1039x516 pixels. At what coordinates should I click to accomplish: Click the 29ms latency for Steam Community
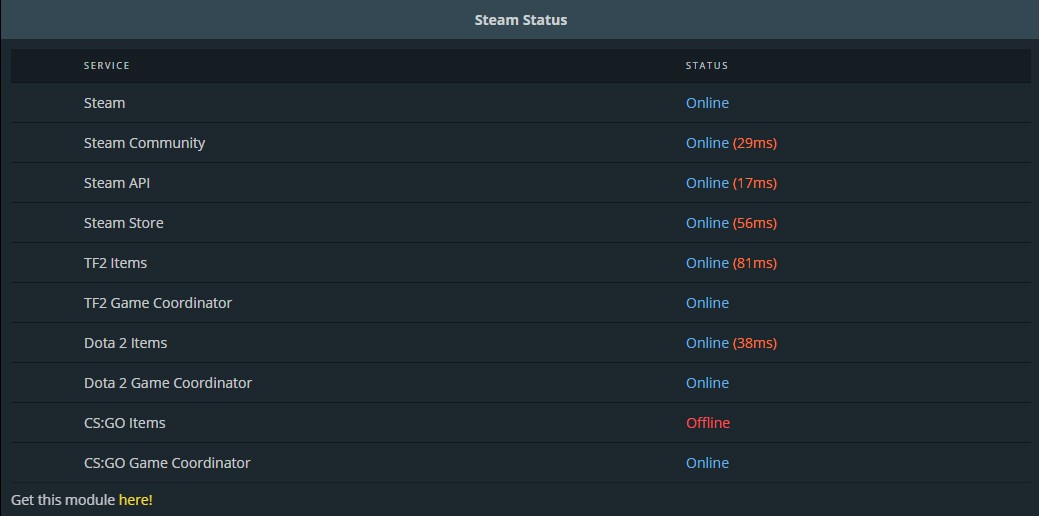click(x=755, y=143)
